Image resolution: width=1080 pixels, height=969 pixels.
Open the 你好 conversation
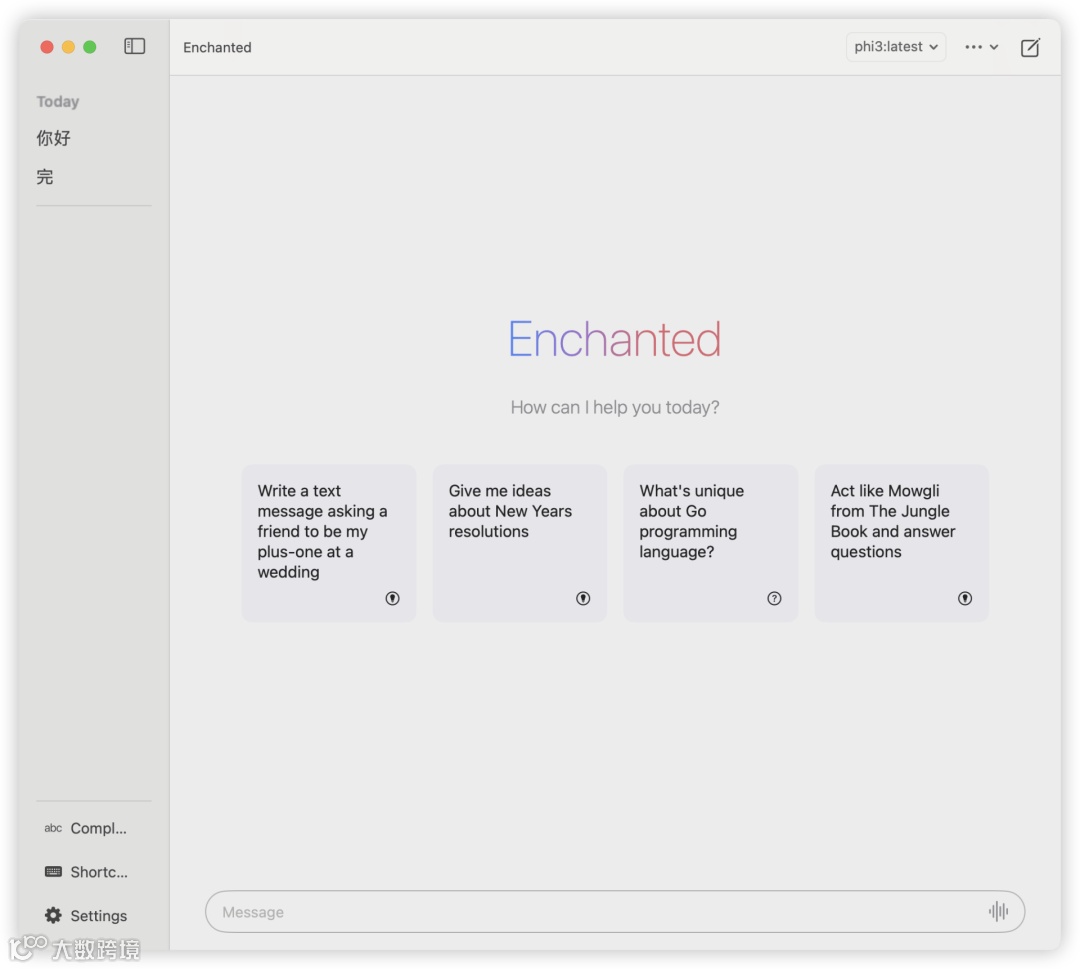54,138
